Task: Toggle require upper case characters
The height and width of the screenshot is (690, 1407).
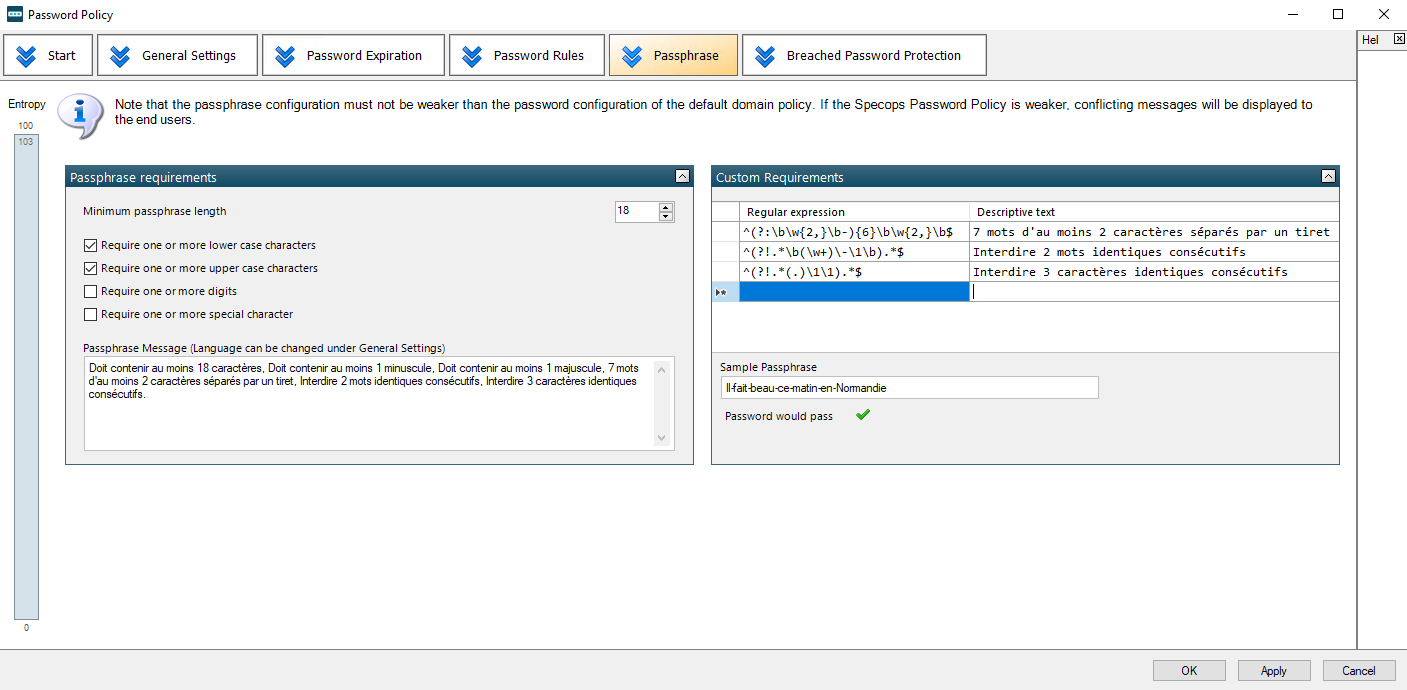Action: (91, 268)
